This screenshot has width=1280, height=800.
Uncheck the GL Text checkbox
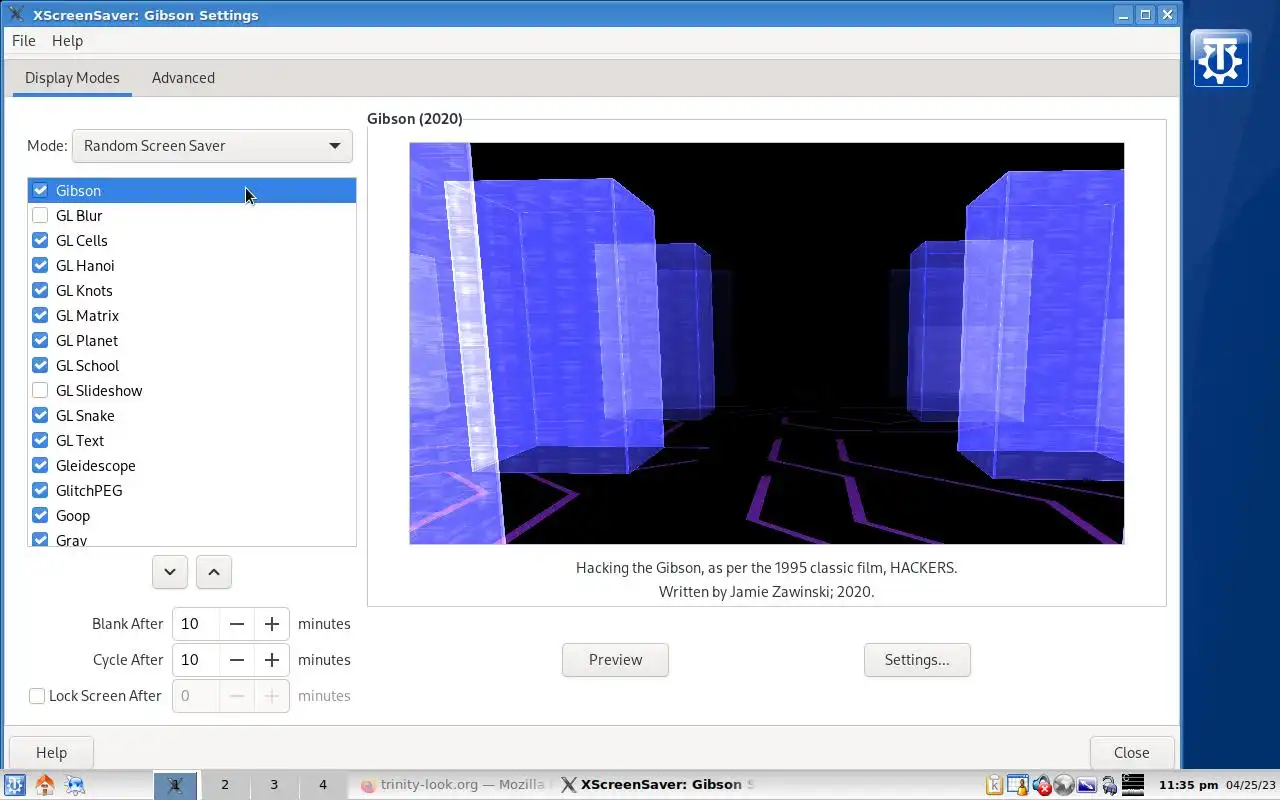pos(40,440)
